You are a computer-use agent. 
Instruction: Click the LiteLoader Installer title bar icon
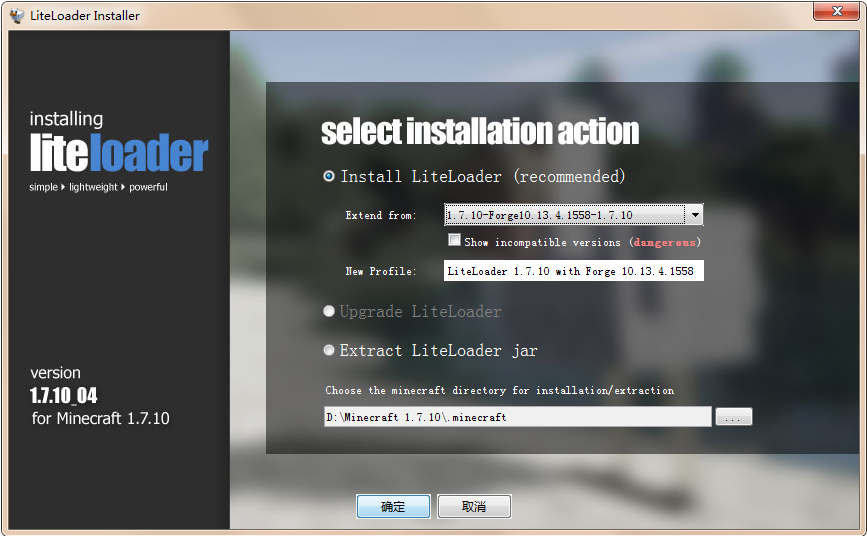(x=17, y=15)
